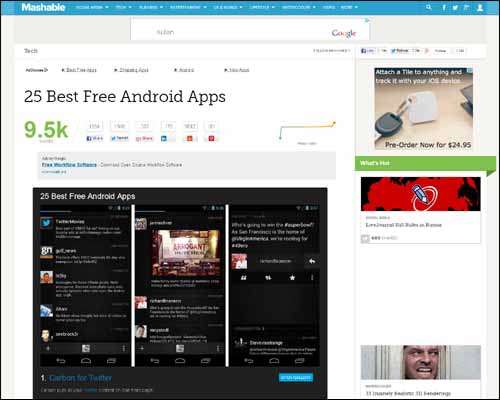Screen dimensions: 500x400
Task: Click the Free Workflow Software ad link
Action: (69, 165)
